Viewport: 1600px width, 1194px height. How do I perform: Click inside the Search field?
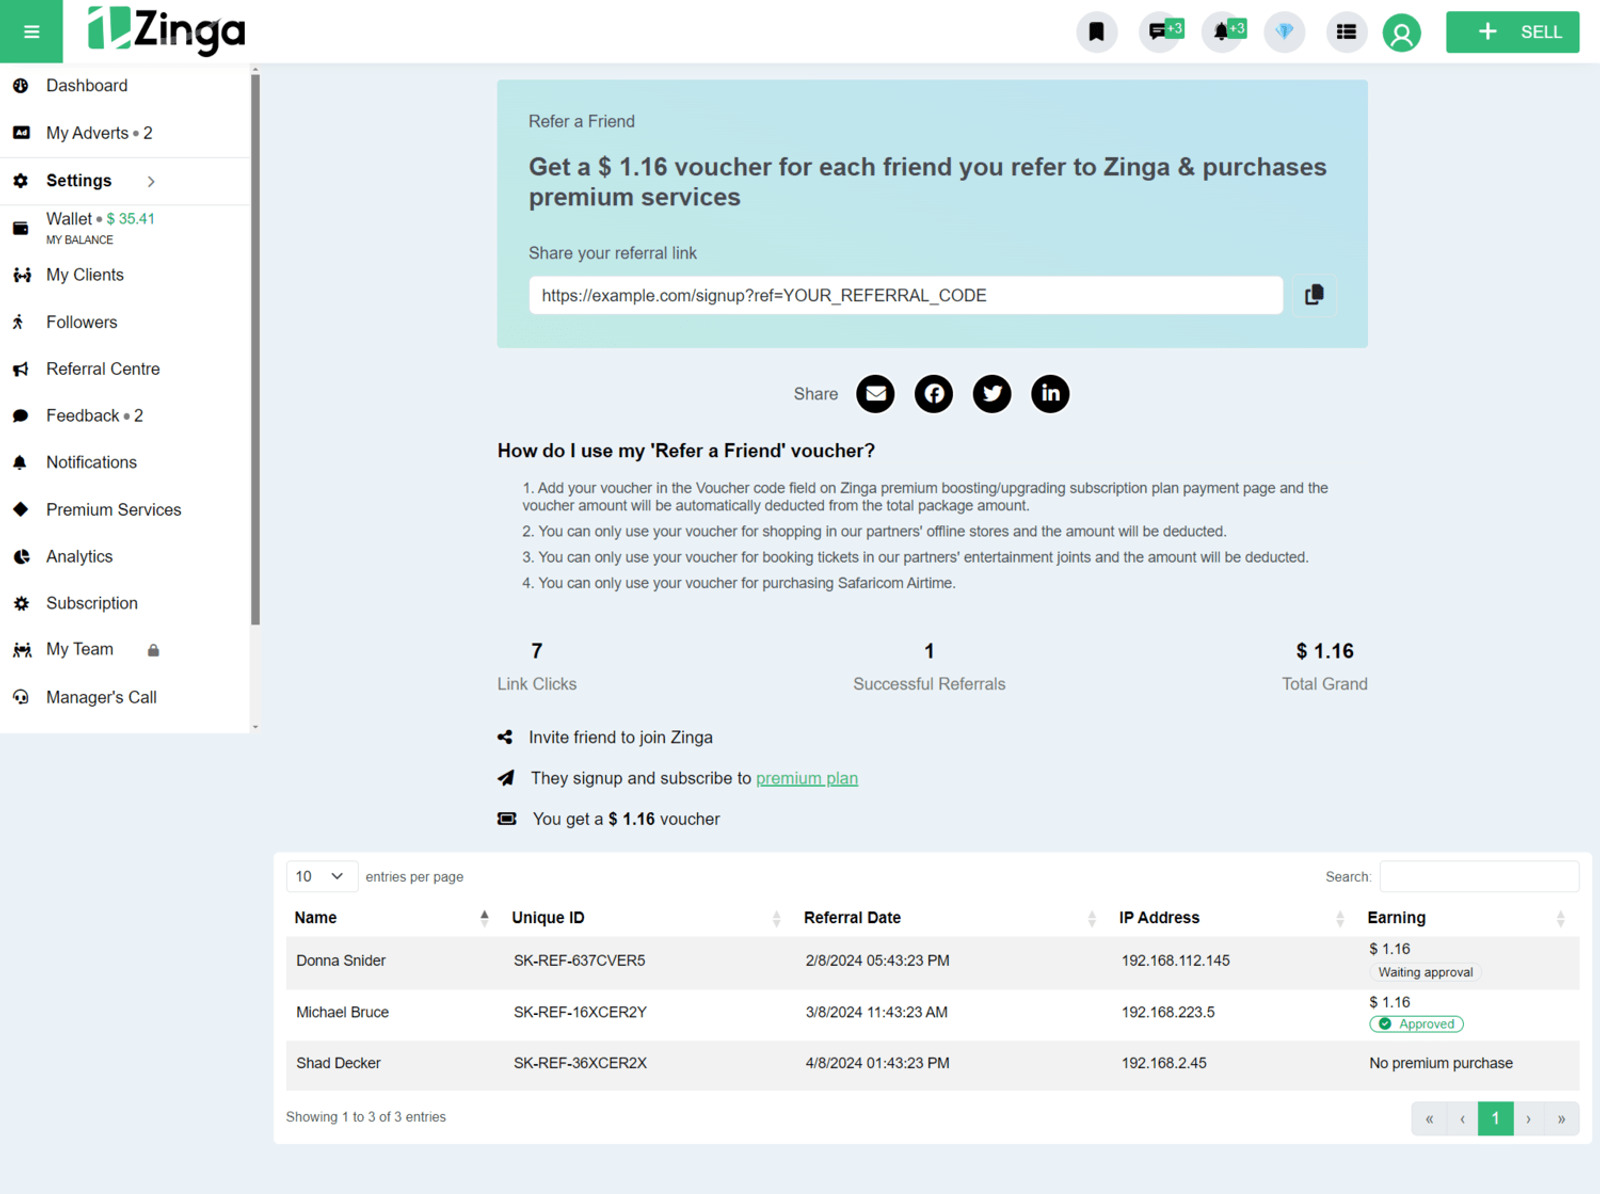(1481, 876)
